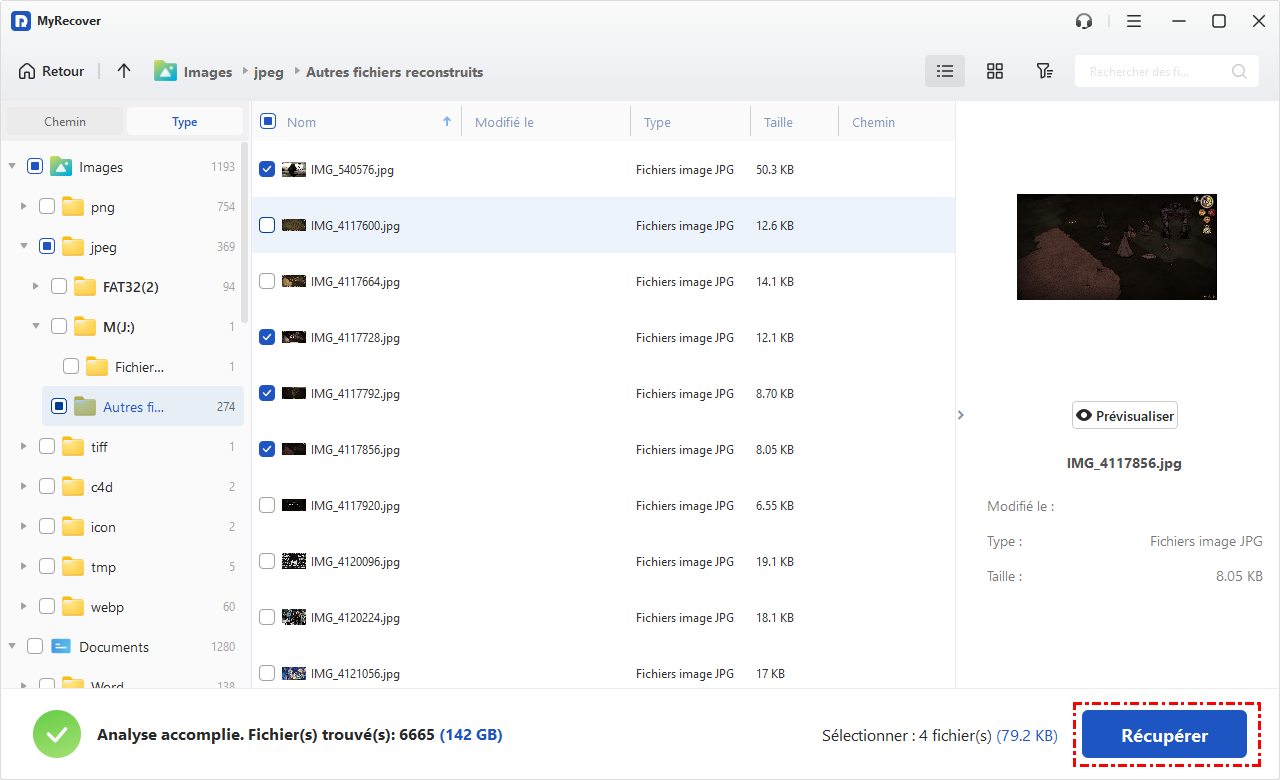Viewport: 1280px width, 780px height.
Task: Collapse the jpeg folder tree node
Action: [24, 247]
